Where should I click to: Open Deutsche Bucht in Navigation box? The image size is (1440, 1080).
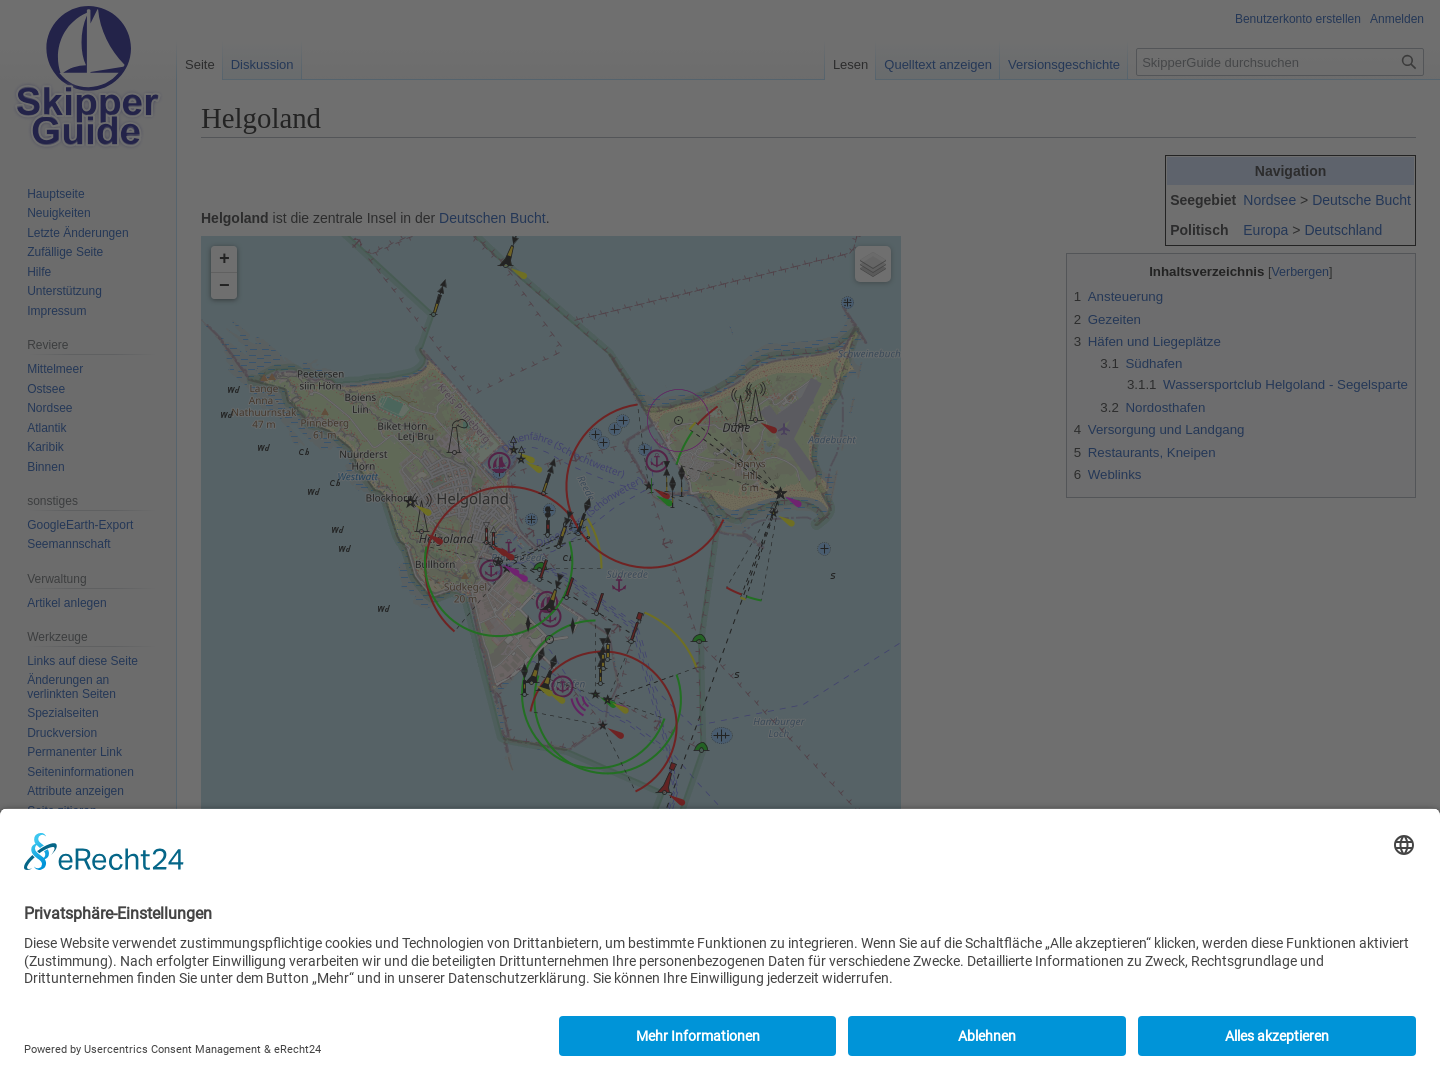coord(1361,200)
